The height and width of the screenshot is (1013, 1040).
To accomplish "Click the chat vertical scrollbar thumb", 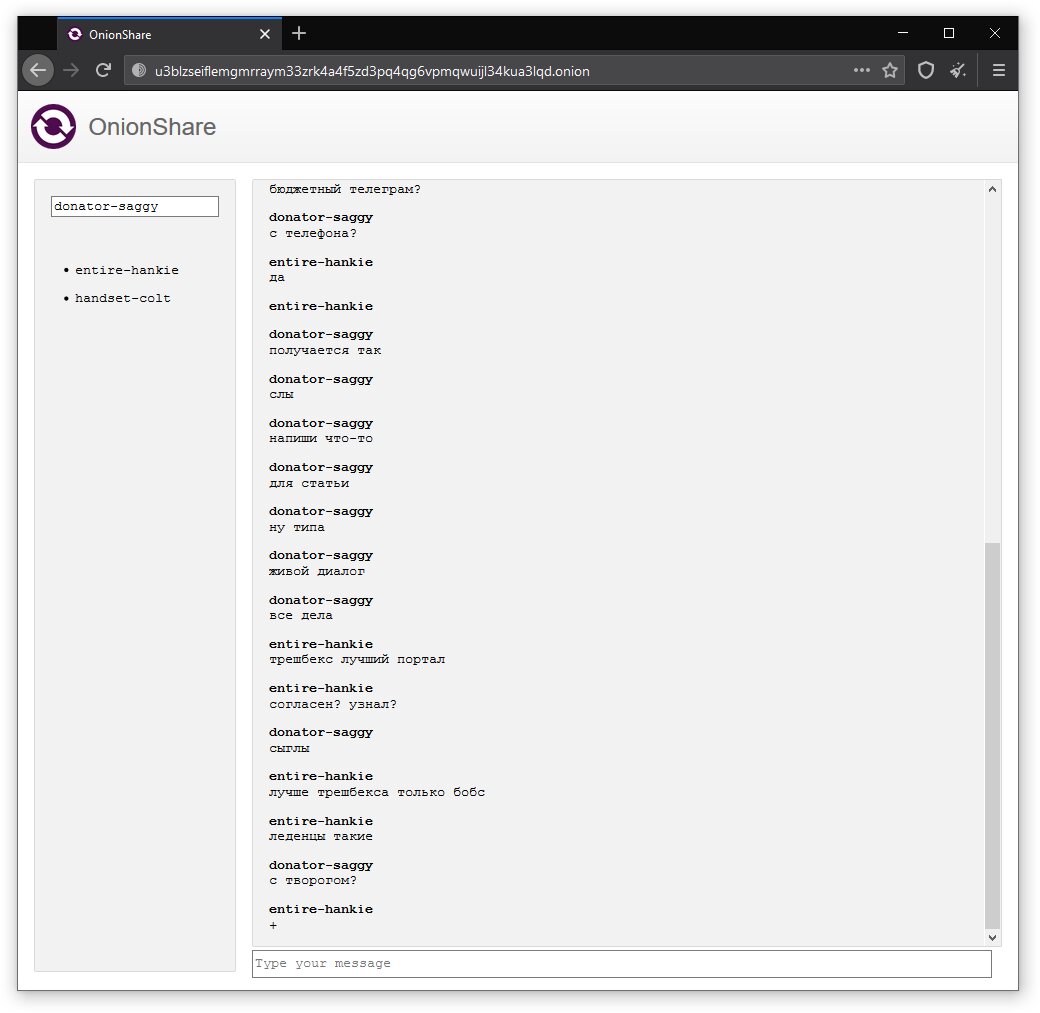I will coord(992,735).
